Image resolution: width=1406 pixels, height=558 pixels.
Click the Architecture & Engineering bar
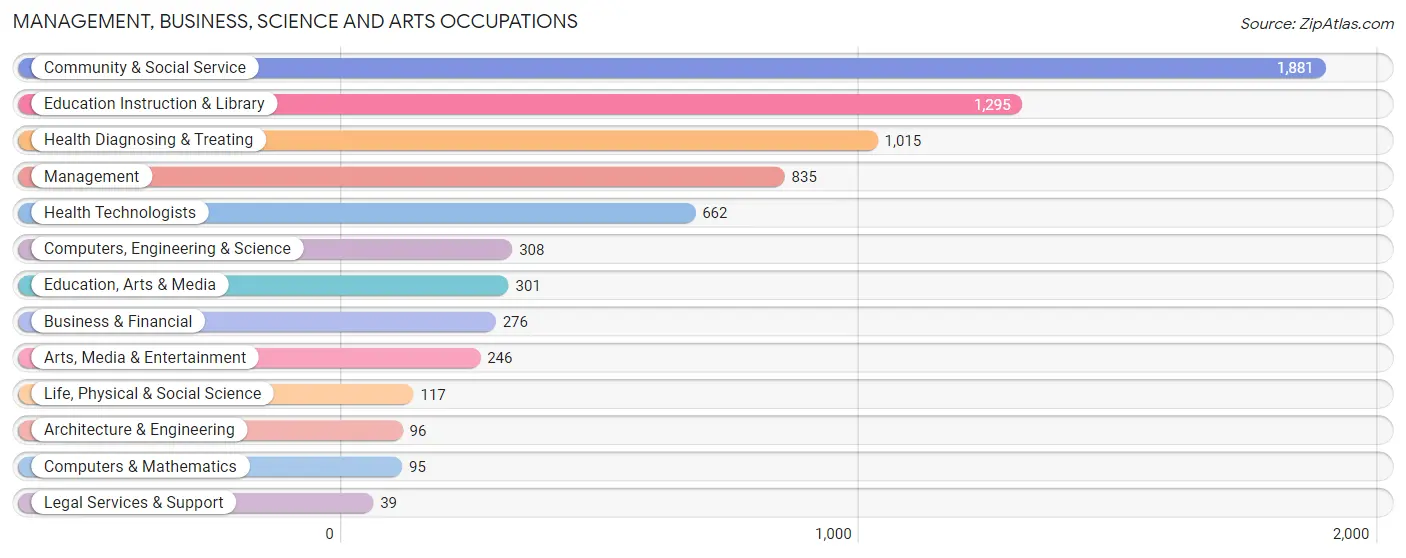click(x=209, y=430)
